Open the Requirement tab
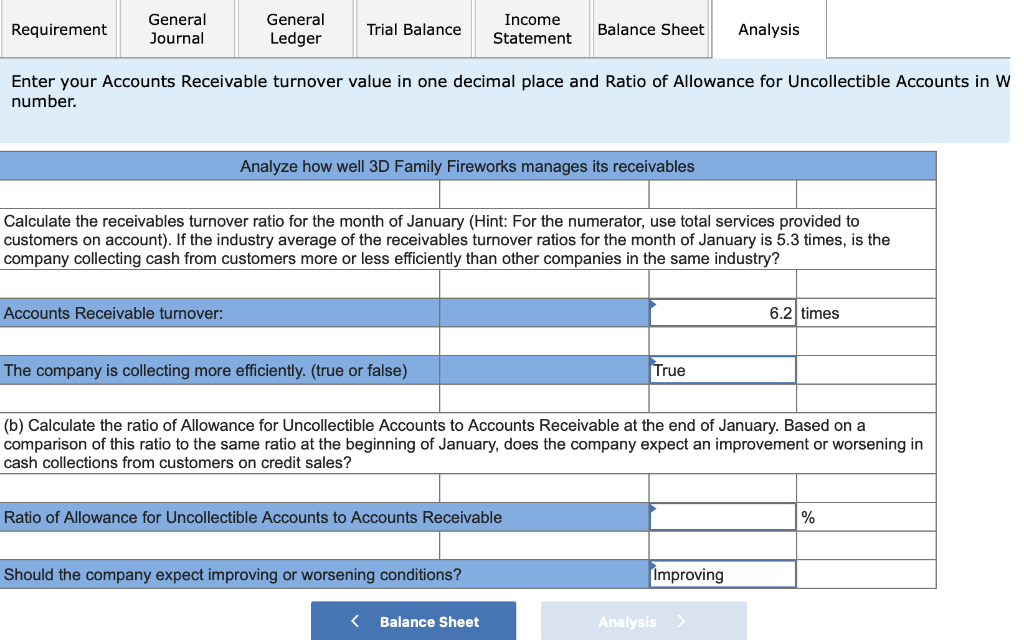Viewport: 1024px width, 640px height. (59, 29)
